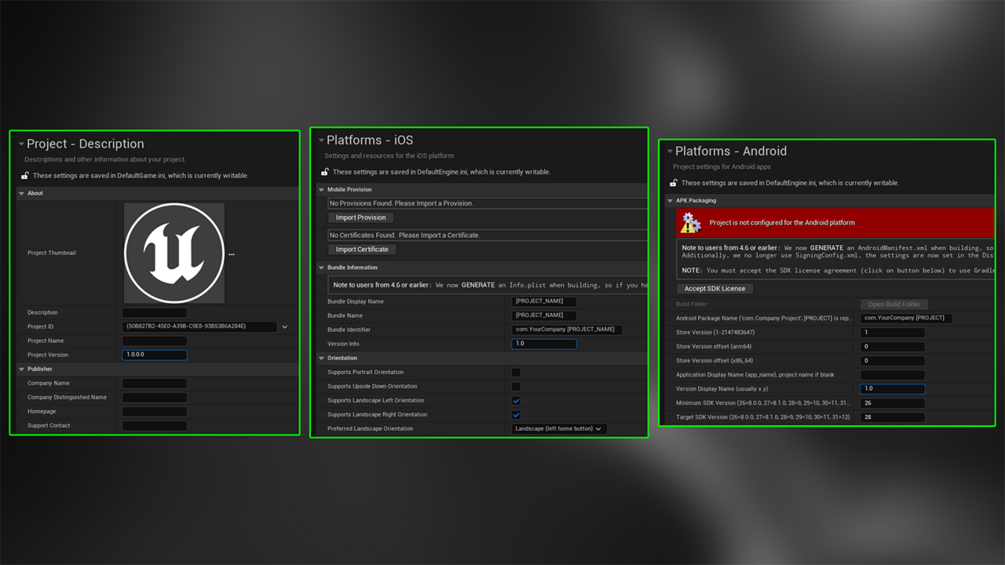The height and width of the screenshot is (565, 1005).
Task: Collapse the Project - Description section
Action: coord(21,144)
